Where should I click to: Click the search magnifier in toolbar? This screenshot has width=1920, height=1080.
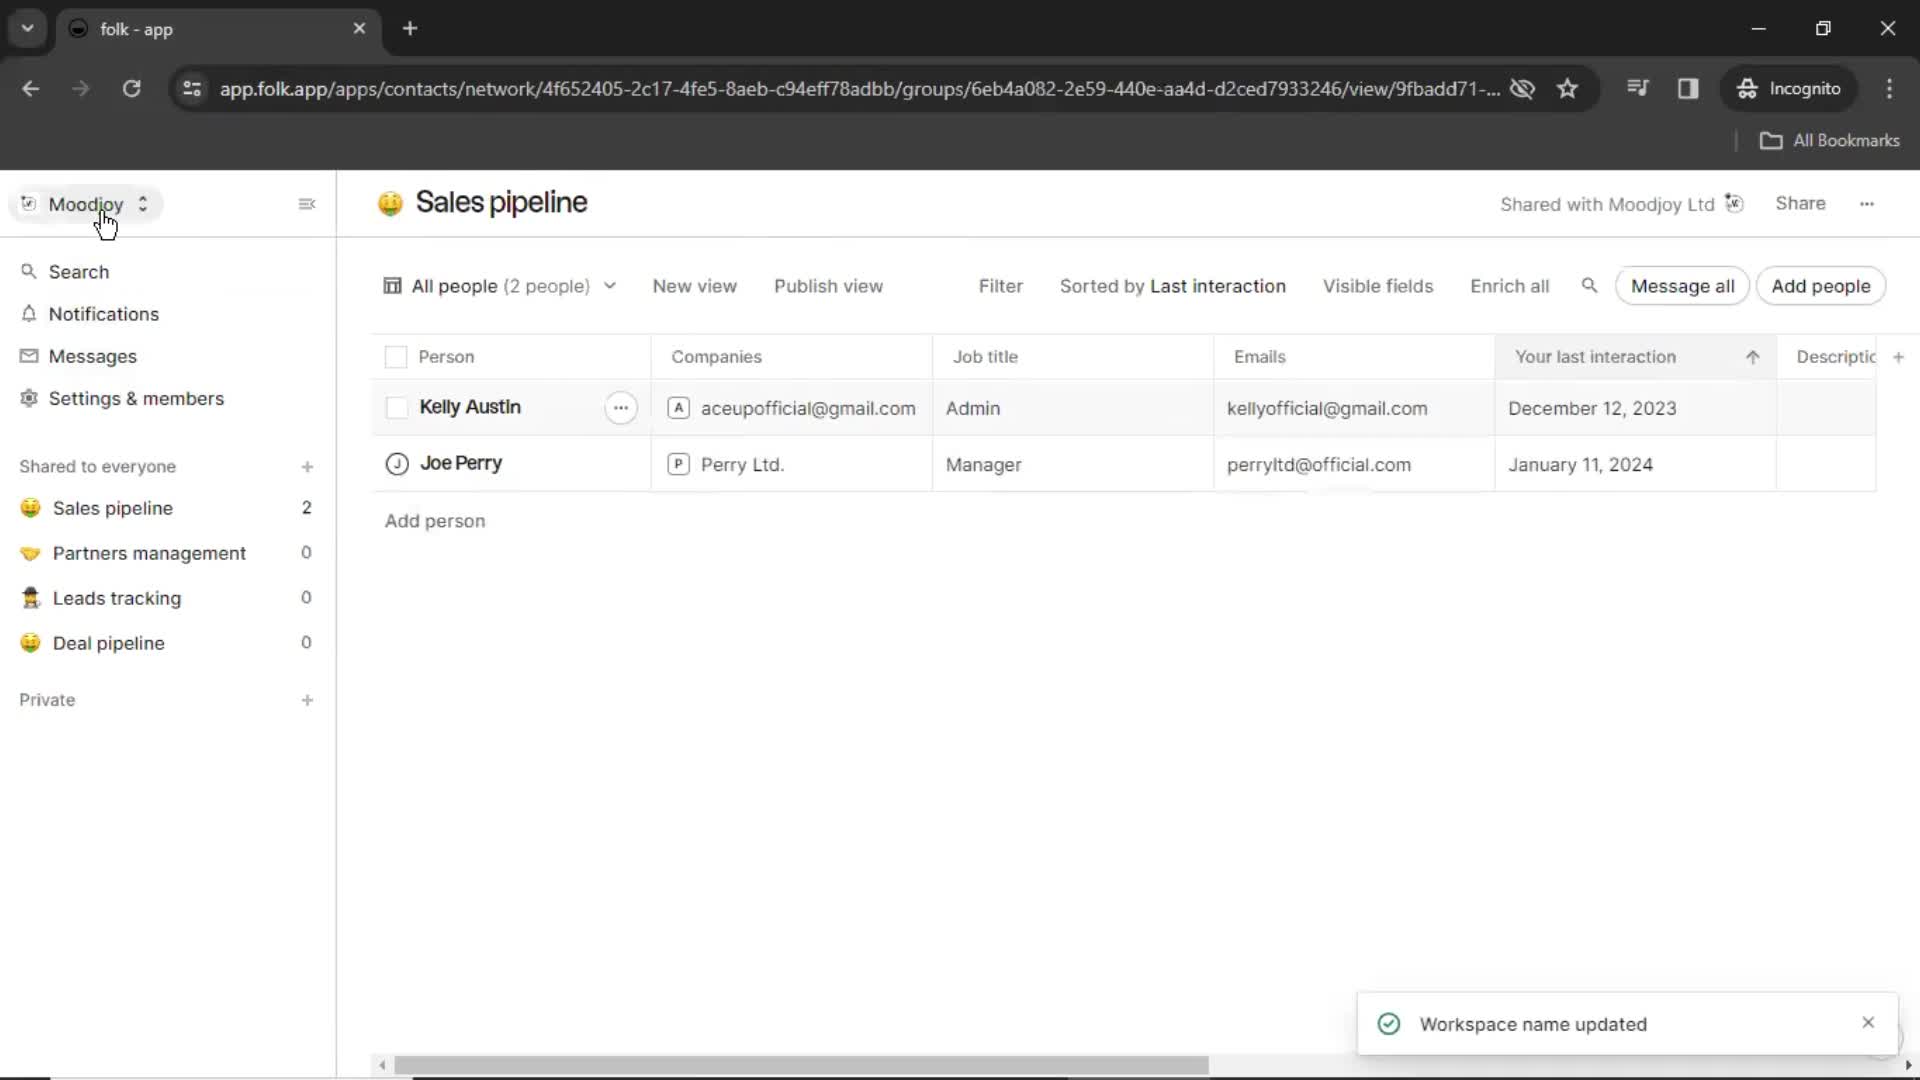(x=1589, y=286)
